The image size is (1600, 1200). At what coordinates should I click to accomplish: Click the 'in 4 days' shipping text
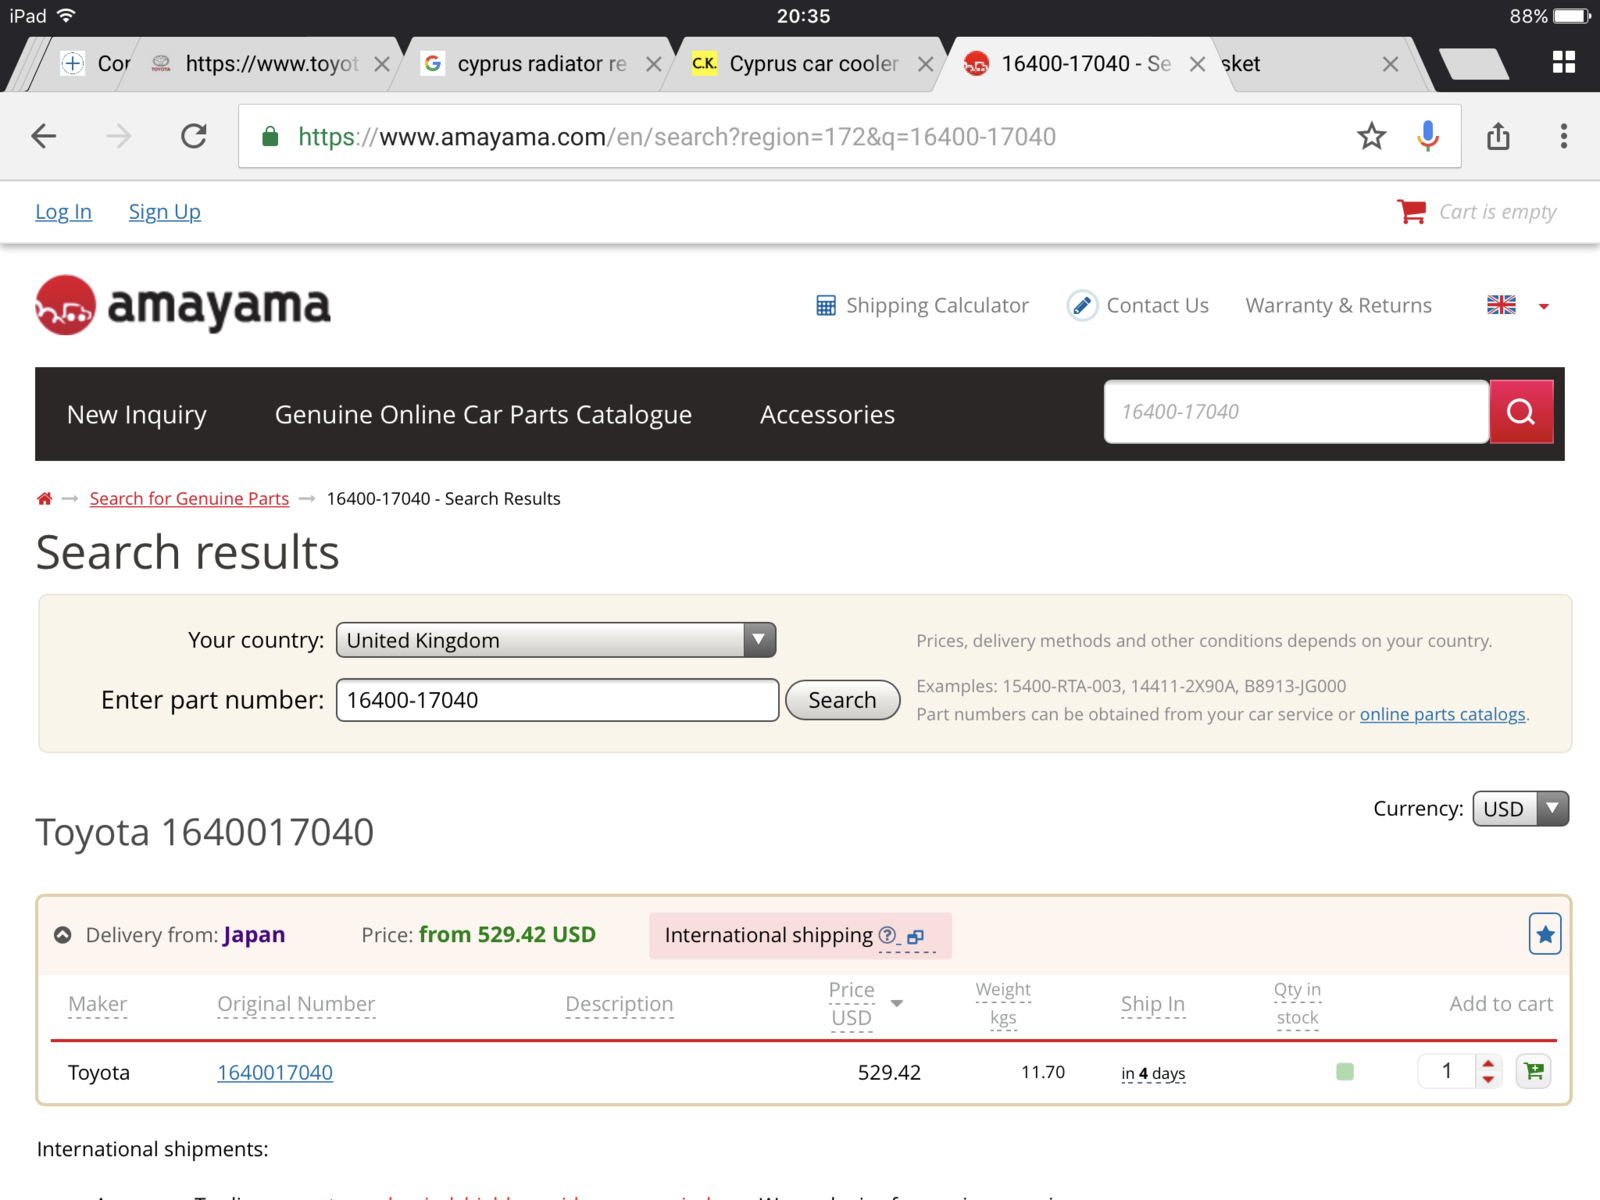(1153, 1073)
